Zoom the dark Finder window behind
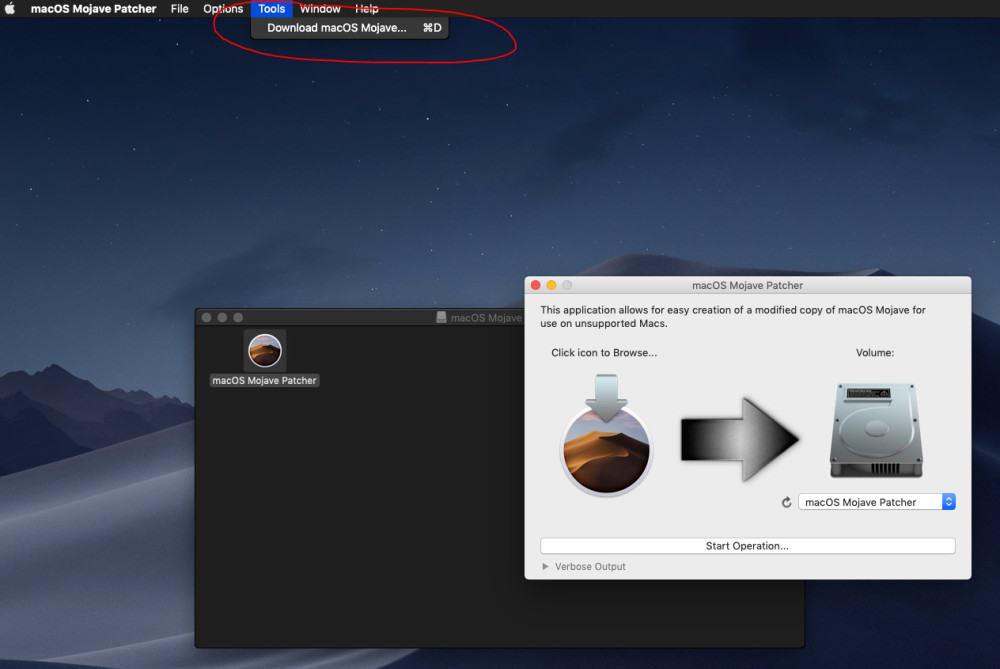The image size is (1000, 669). [x=238, y=317]
